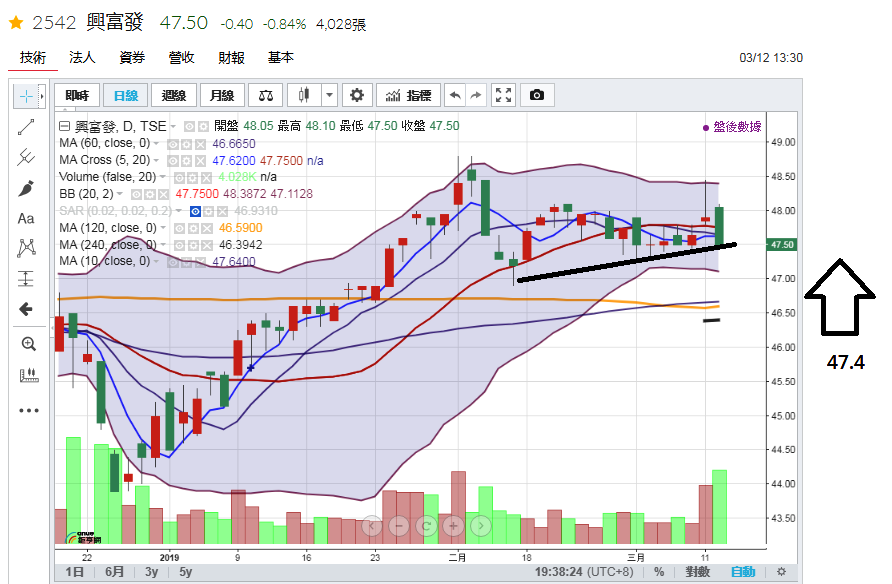This screenshot has height=584, width=892.
Task: Take a chart snapshot with camera icon
Action: coord(536,95)
